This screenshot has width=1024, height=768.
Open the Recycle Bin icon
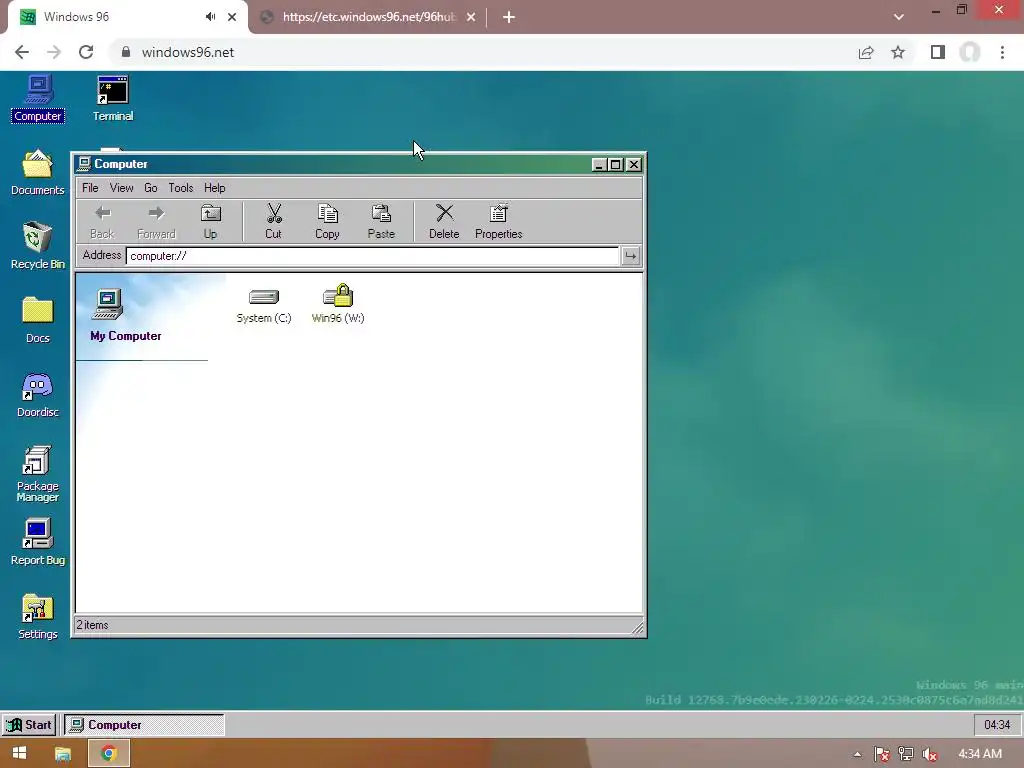37,246
